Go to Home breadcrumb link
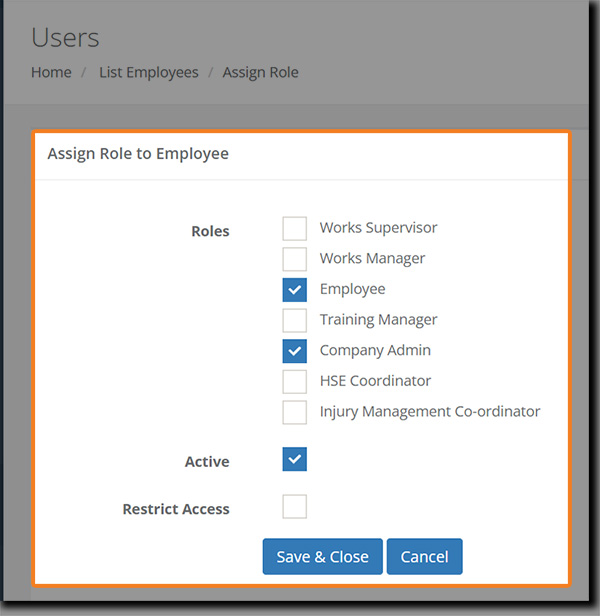This screenshot has width=600, height=616. 51,72
